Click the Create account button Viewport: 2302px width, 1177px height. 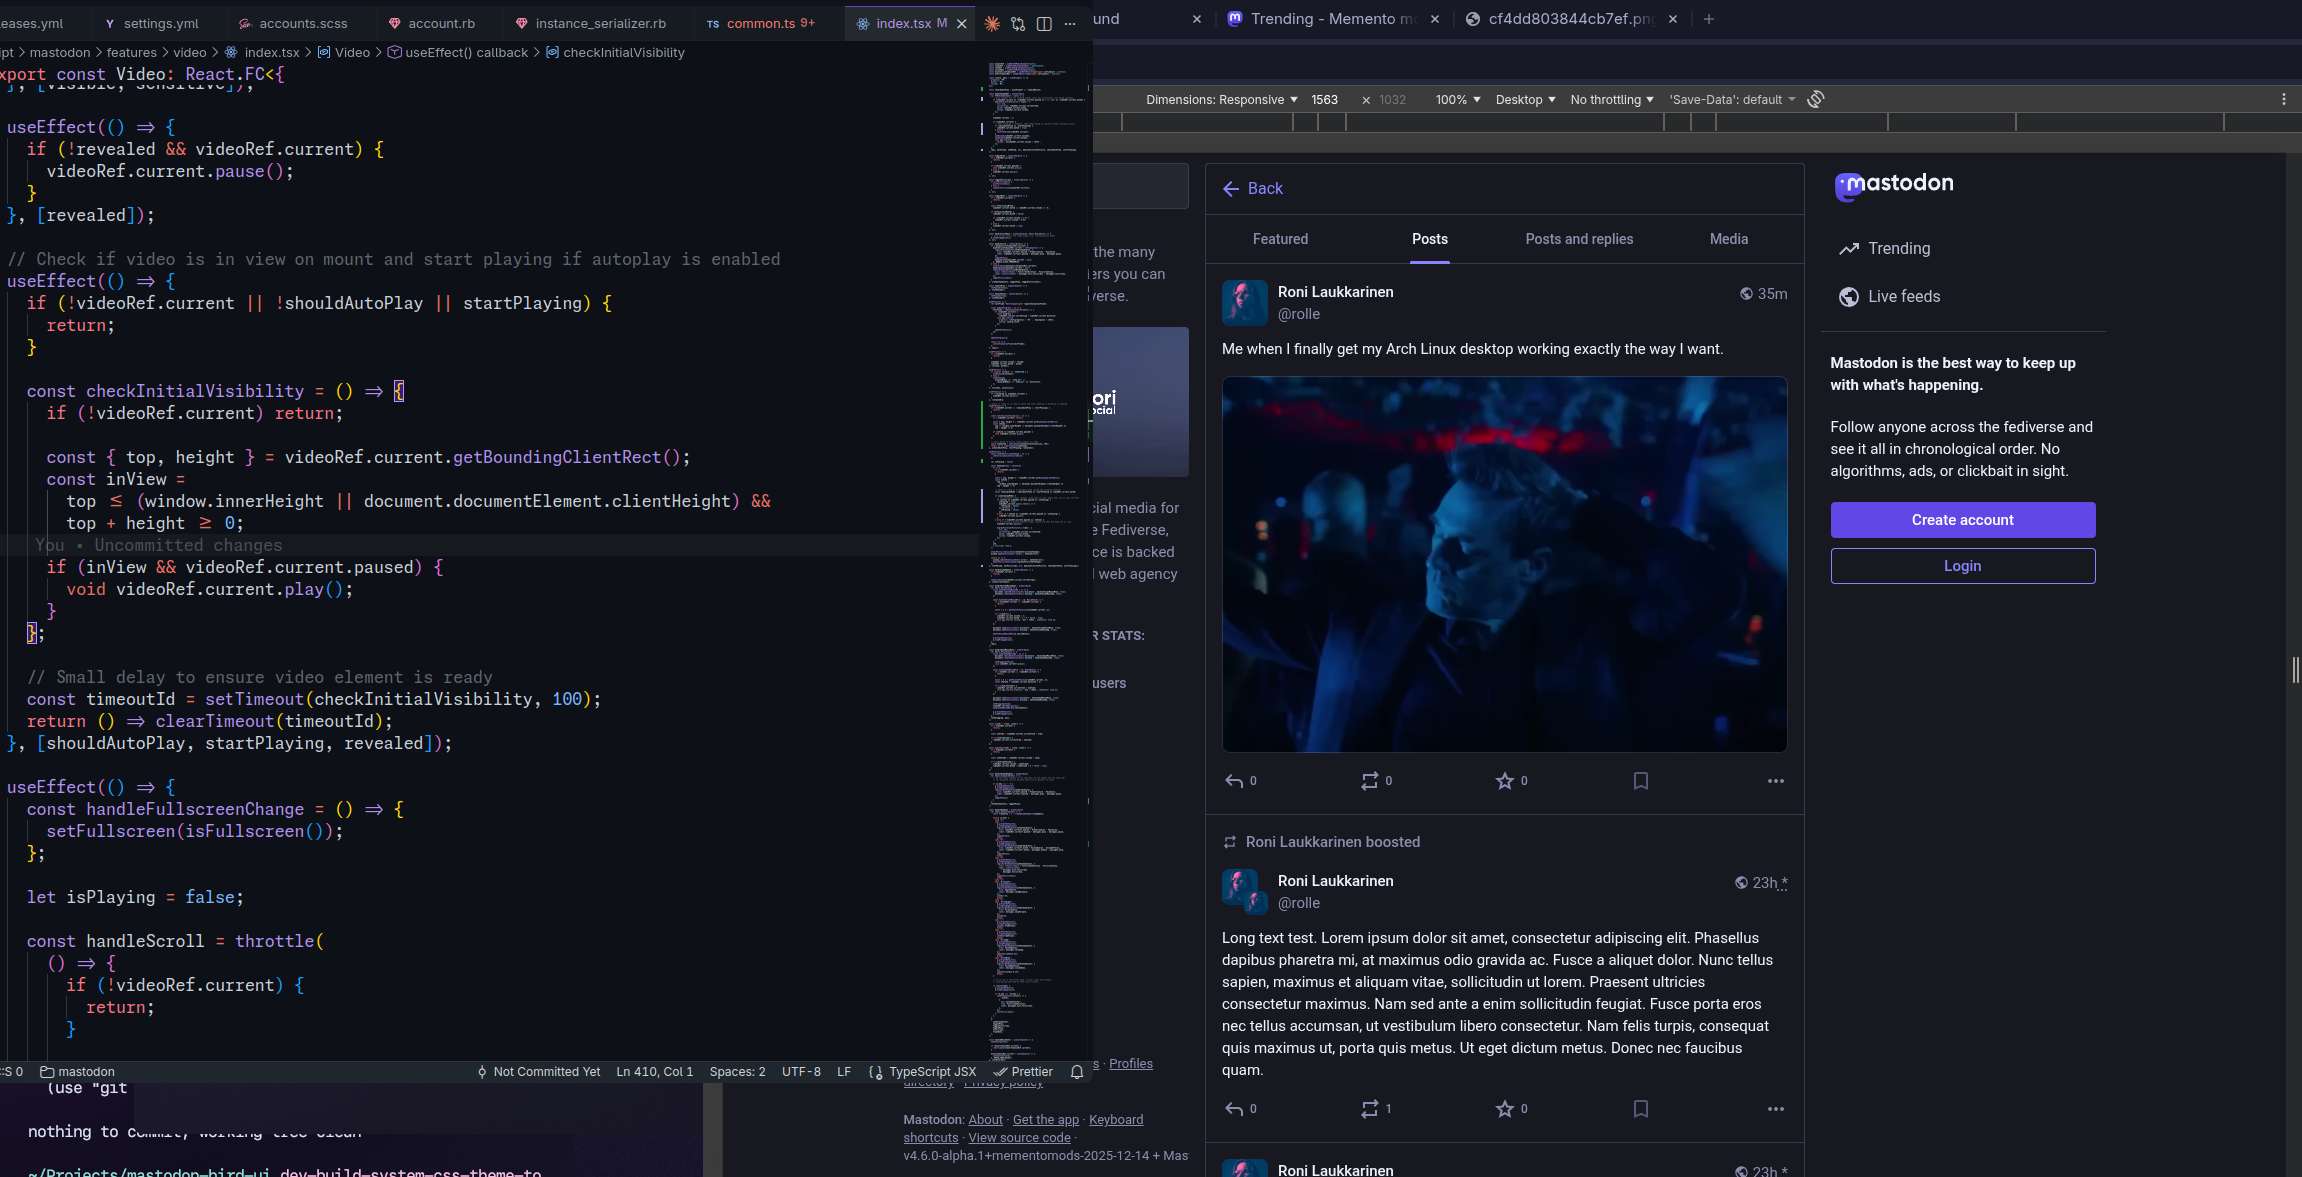(1962, 520)
